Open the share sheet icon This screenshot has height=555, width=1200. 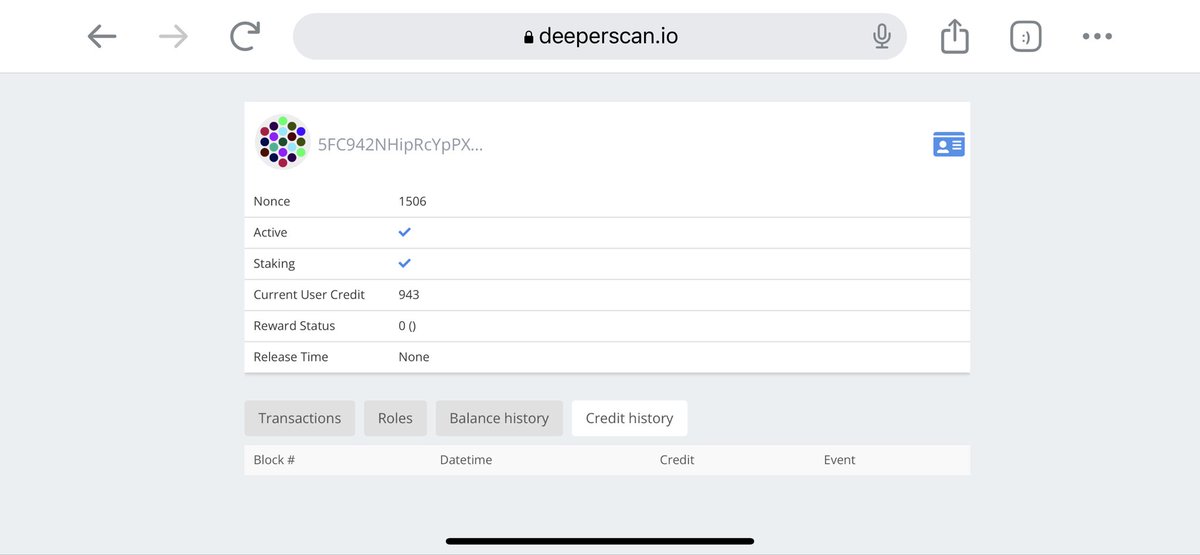955,37
